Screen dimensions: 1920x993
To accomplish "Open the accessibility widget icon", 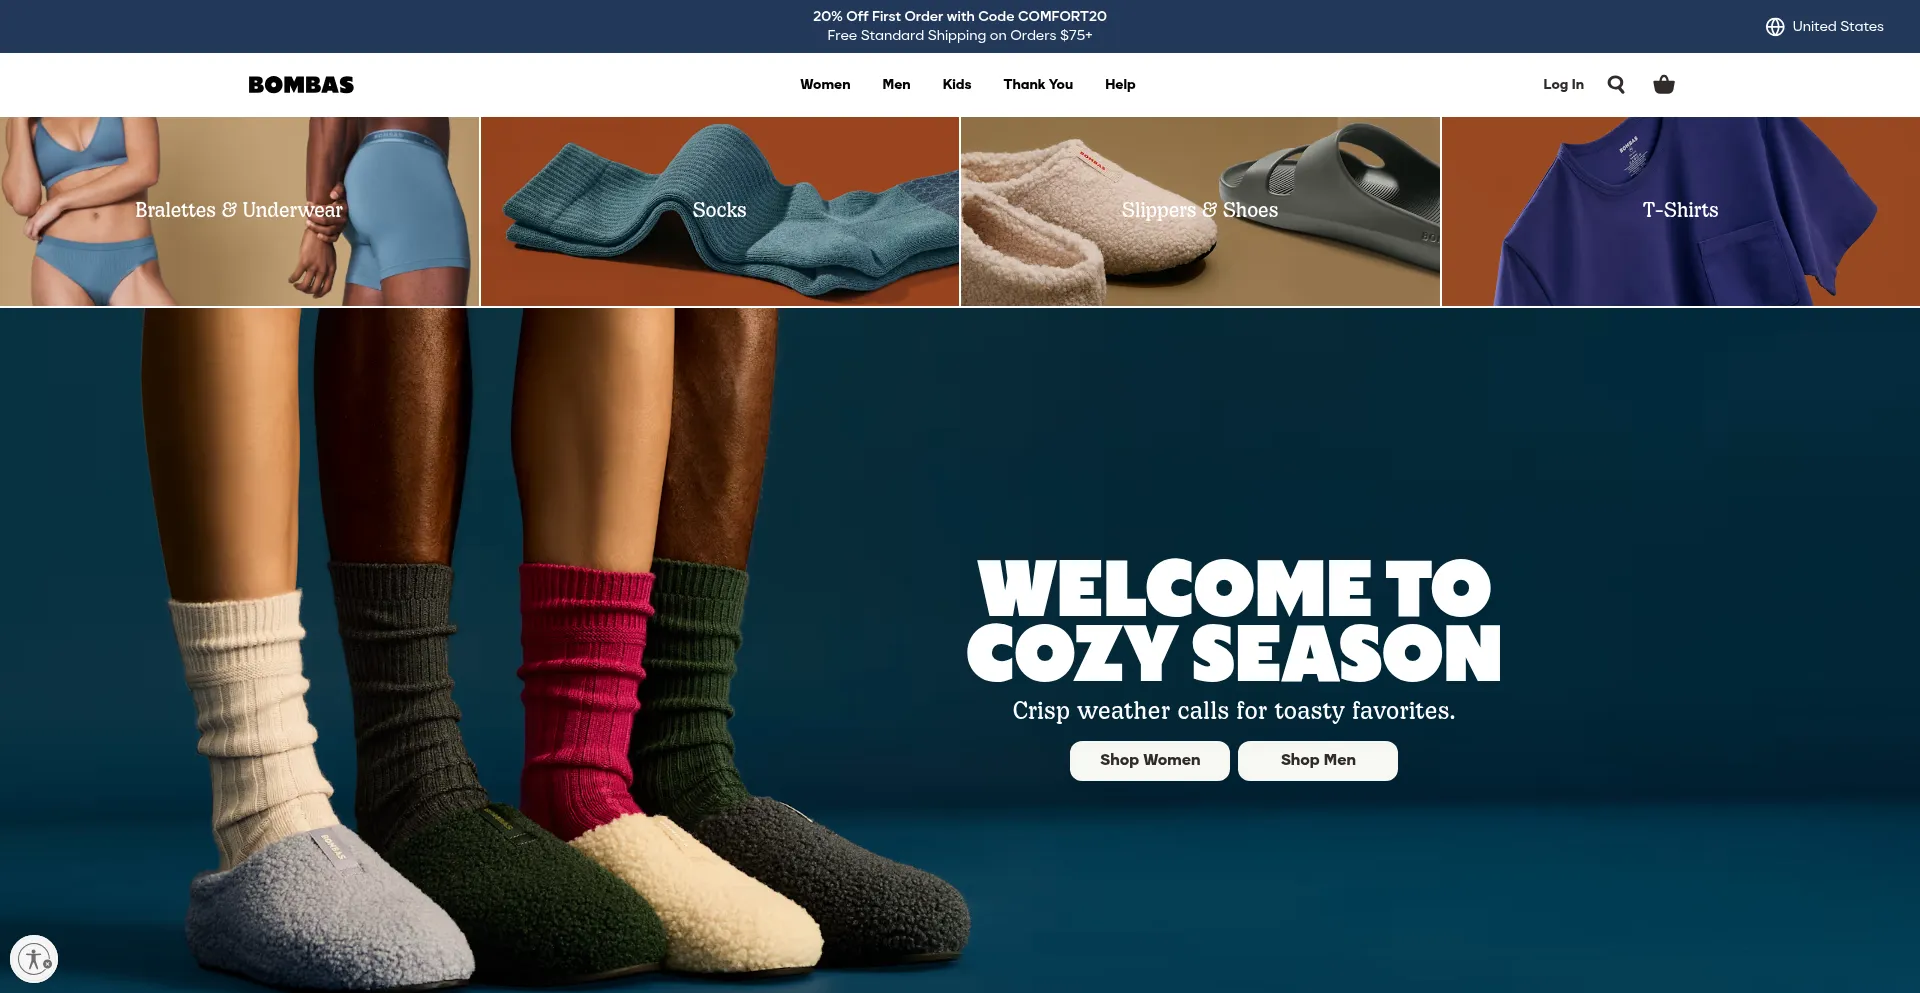I will click(x=34, y=959).
